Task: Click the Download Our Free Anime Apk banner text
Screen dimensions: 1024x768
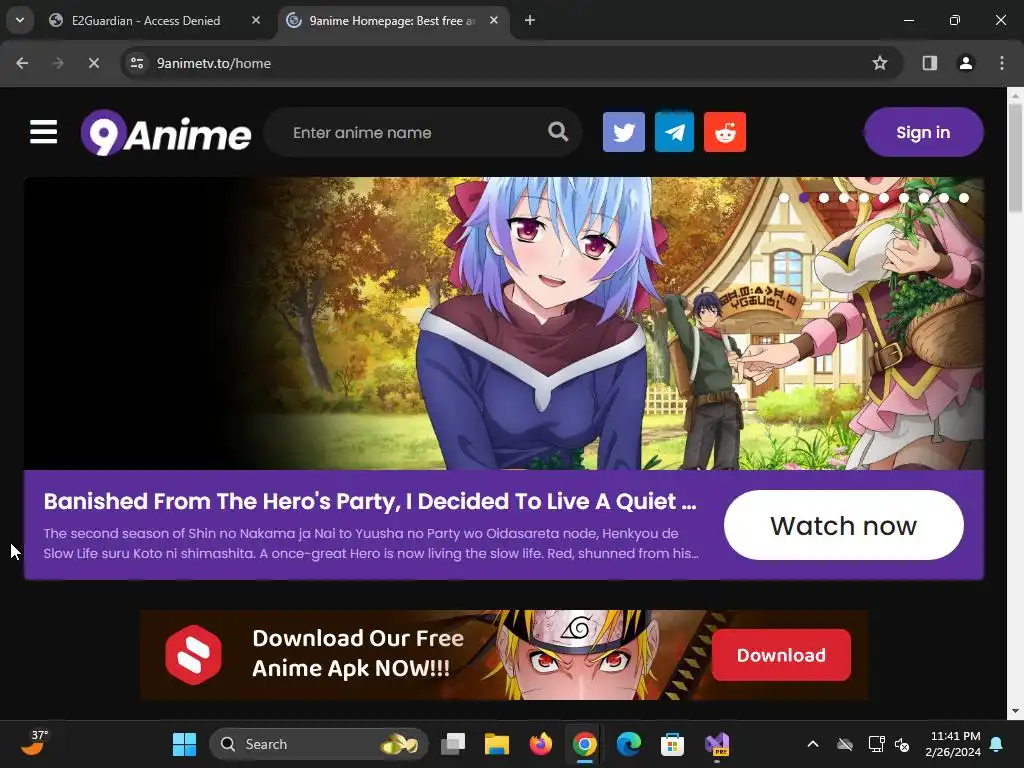Action: click(357, 653)
